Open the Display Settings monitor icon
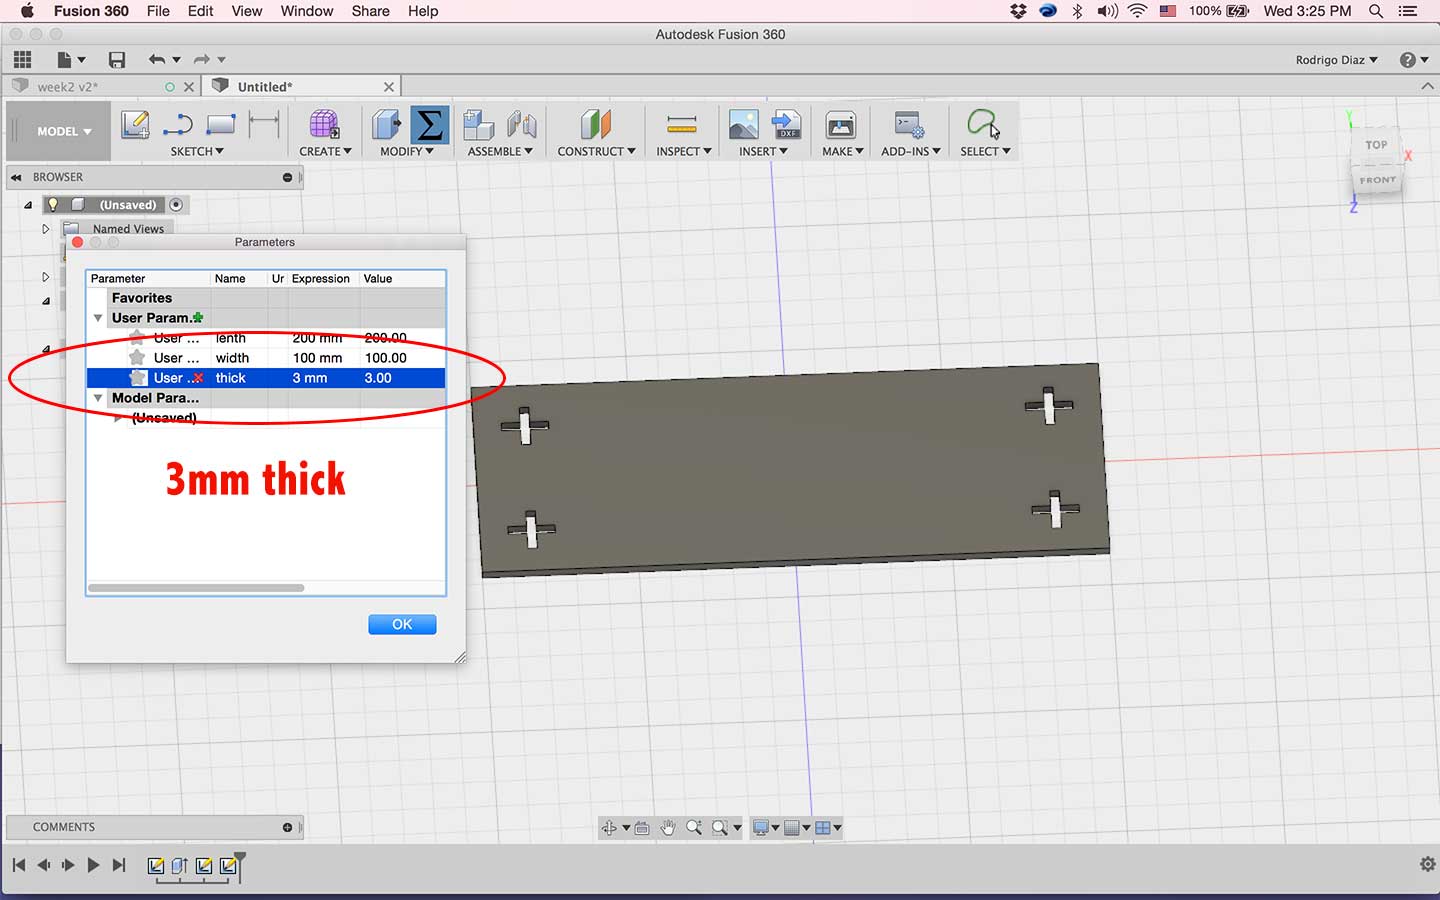This screenshot has height=900, width=1440. coord(761,827)
